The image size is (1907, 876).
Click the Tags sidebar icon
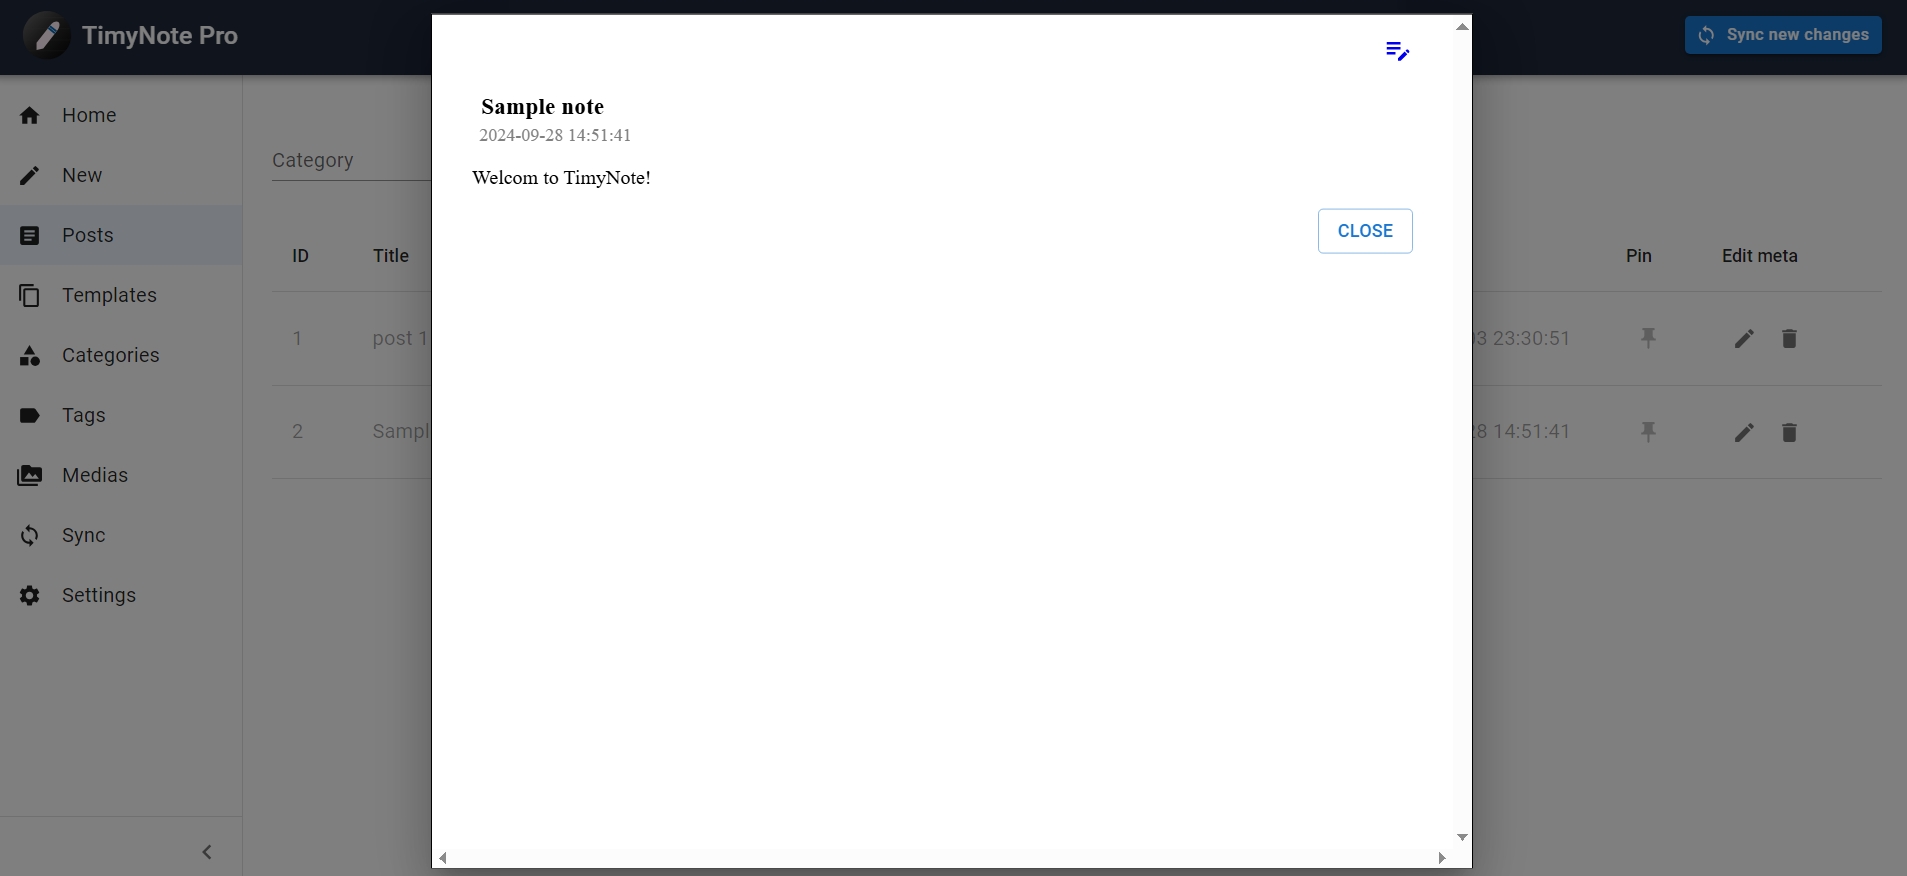pyautogui.click(x=30, y=415)
